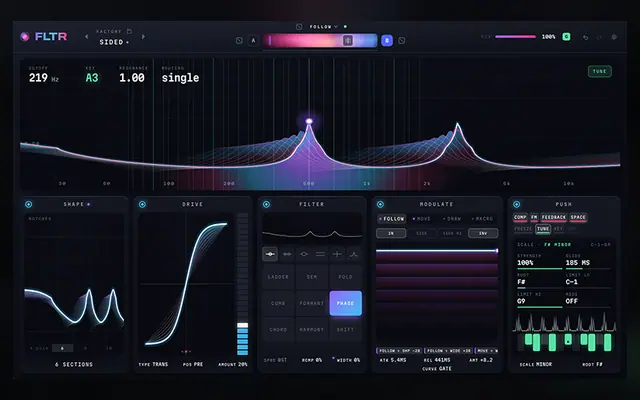Open the SCALE MINOR selector at panel bottom
Screen dimensions: 640x400
pos(536,364)
